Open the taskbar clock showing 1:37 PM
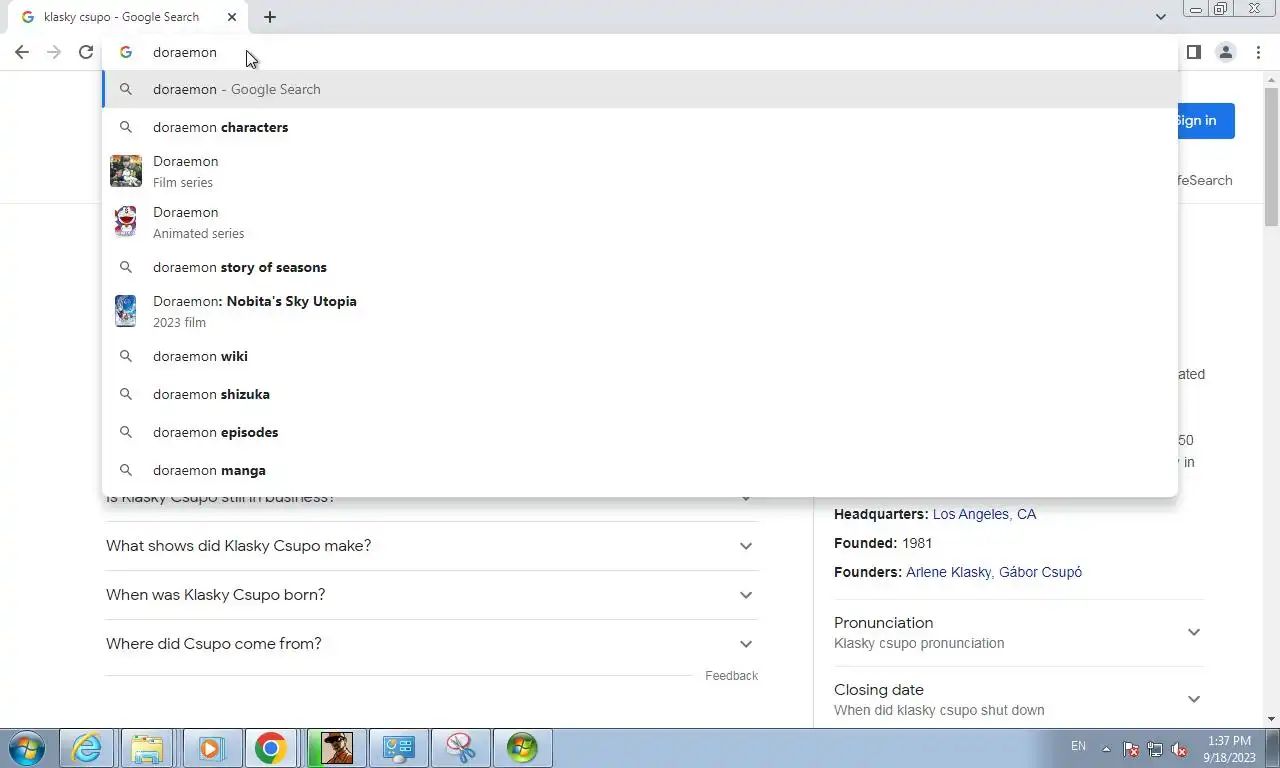This screenshot has width=1280, height=768. tap(1229, 749)
